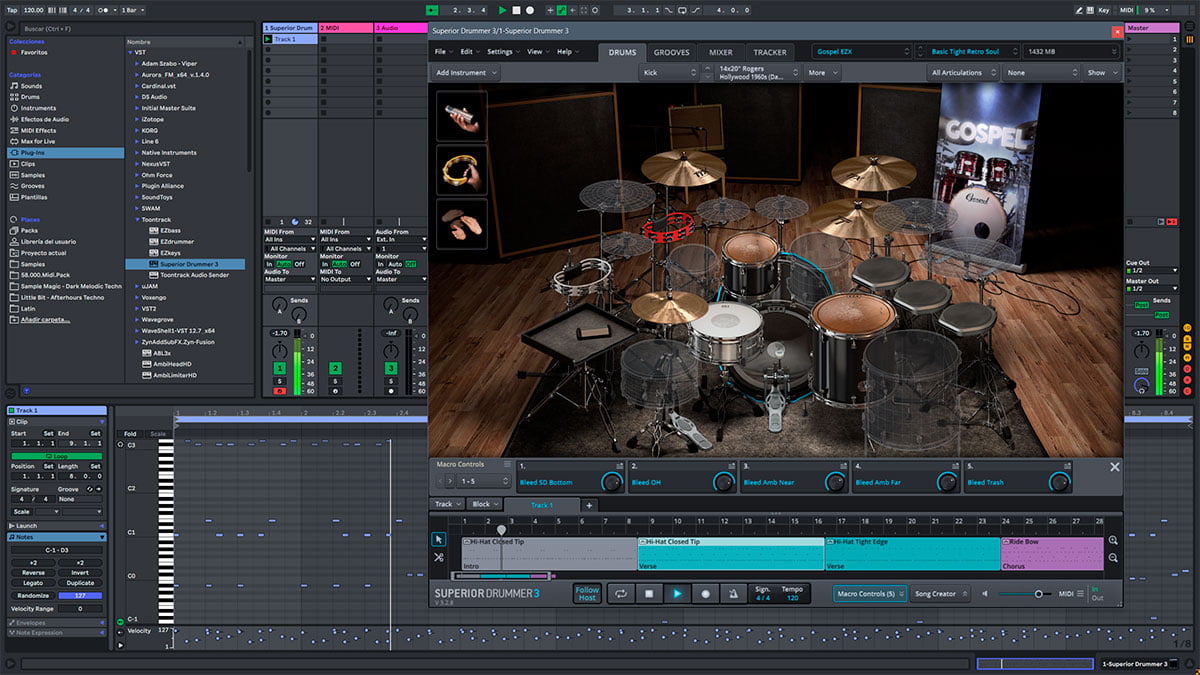
Task: Switch to the MIXER tab
Action: (x=721, y=52)
